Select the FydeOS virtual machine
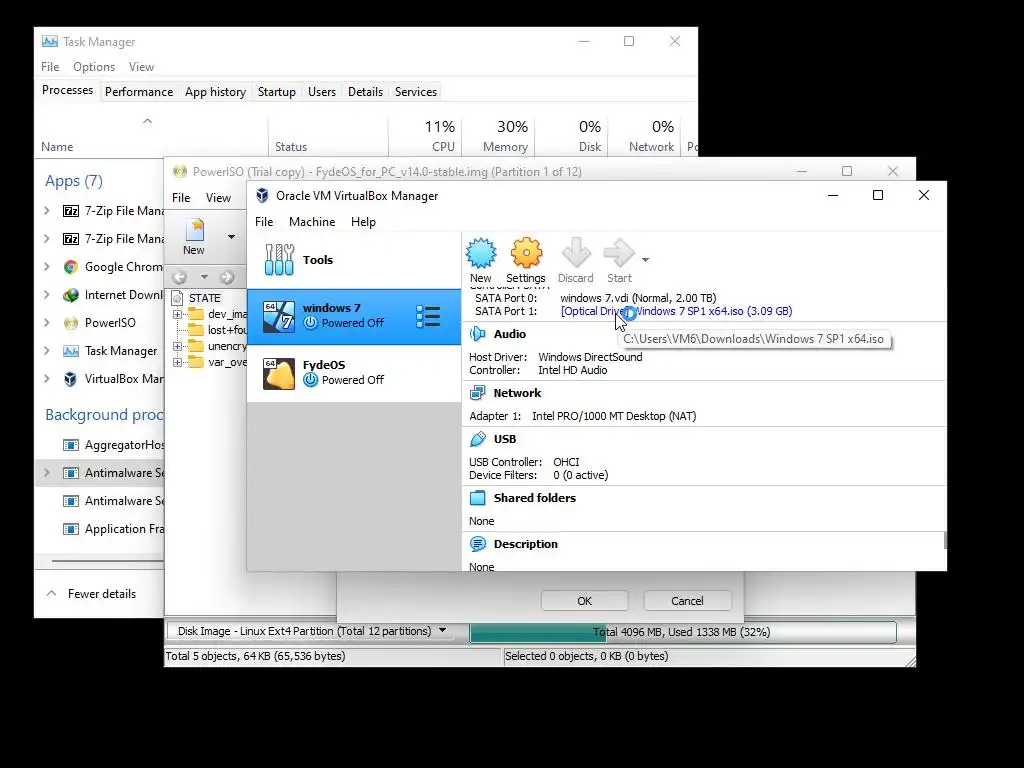1024x768 pixels. click(x=354, y=373)
